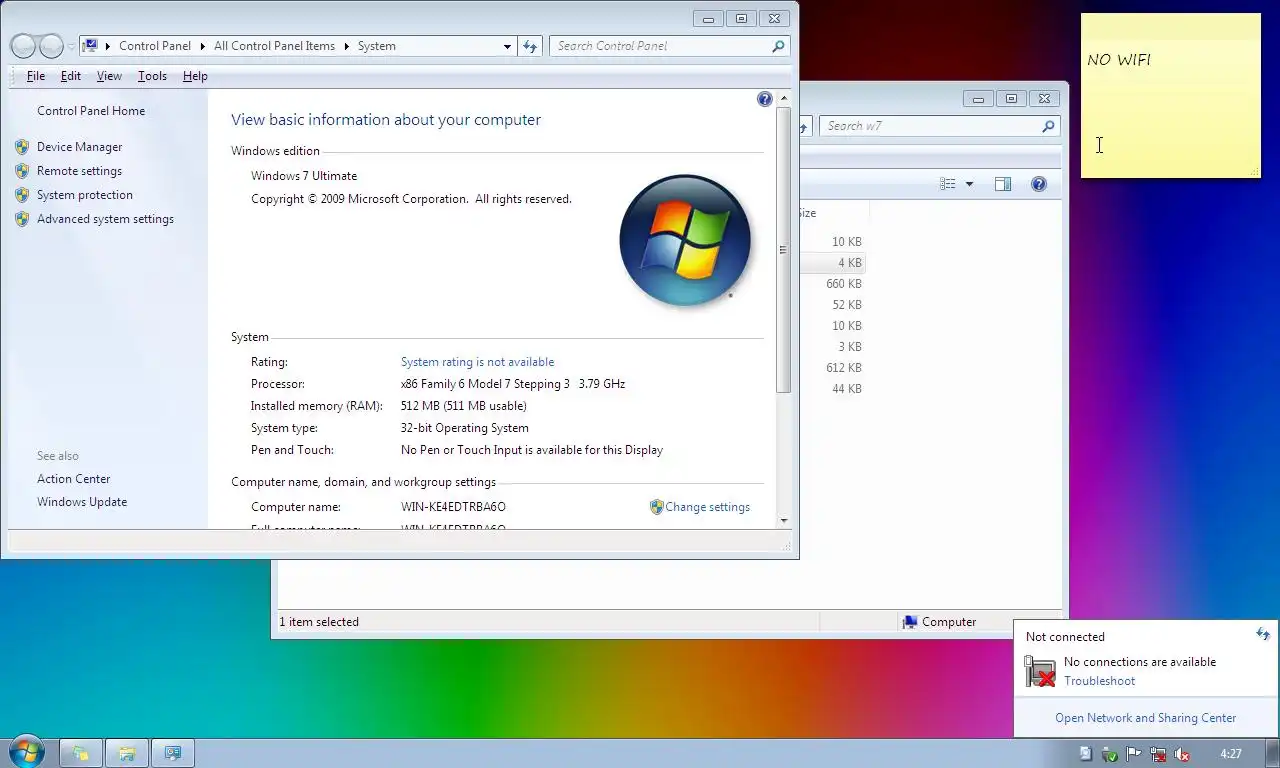The width and height of the screenshot is (1280, 768).
Task: Click the Size column header in Explorer
Action: coord(834,213)
